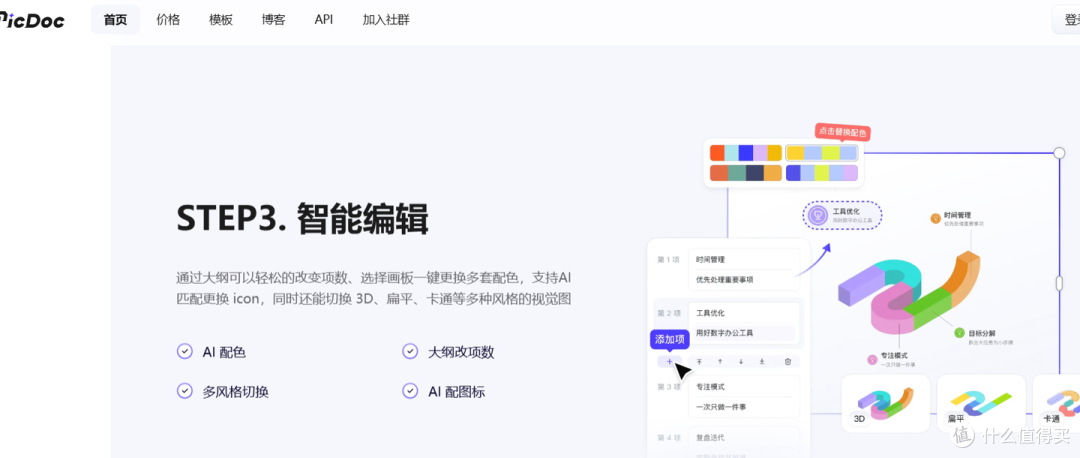The width and height of the screenshot is (1080, 458).
Task: Click the canvas right-edge middle handle
Action: tap(1059, 283)
